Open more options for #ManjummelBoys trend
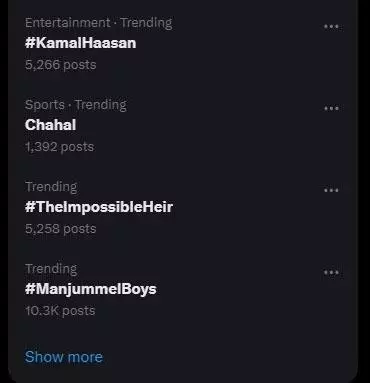 point(331,272)
